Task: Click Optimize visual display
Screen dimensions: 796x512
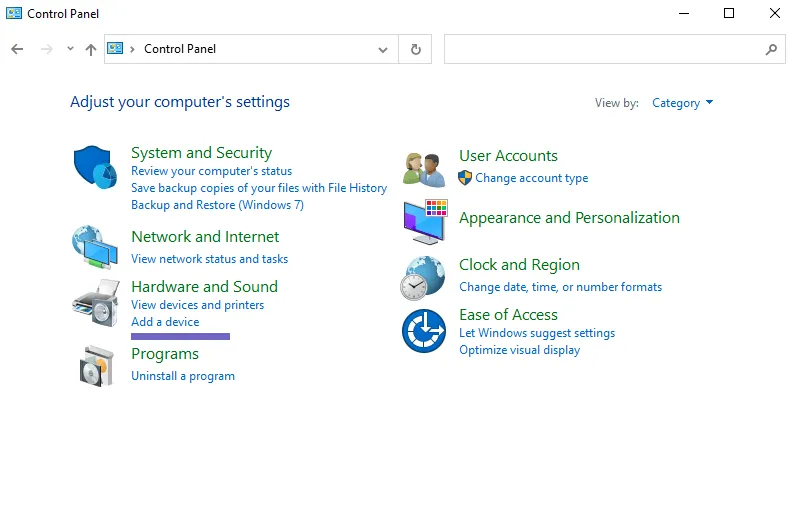Action: point(519,350)
